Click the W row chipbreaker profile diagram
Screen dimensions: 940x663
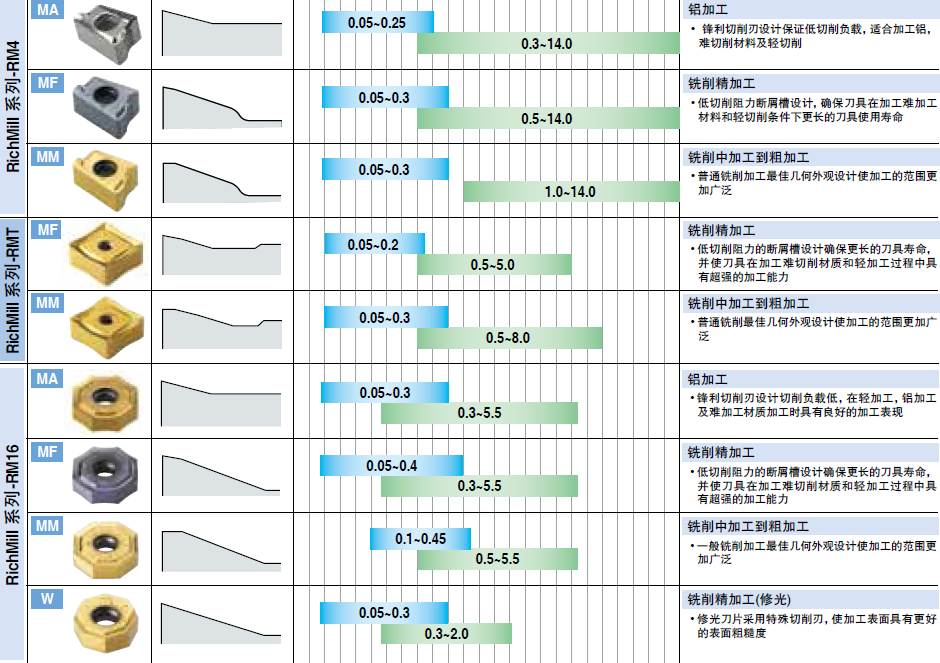(x=221, y=624)
